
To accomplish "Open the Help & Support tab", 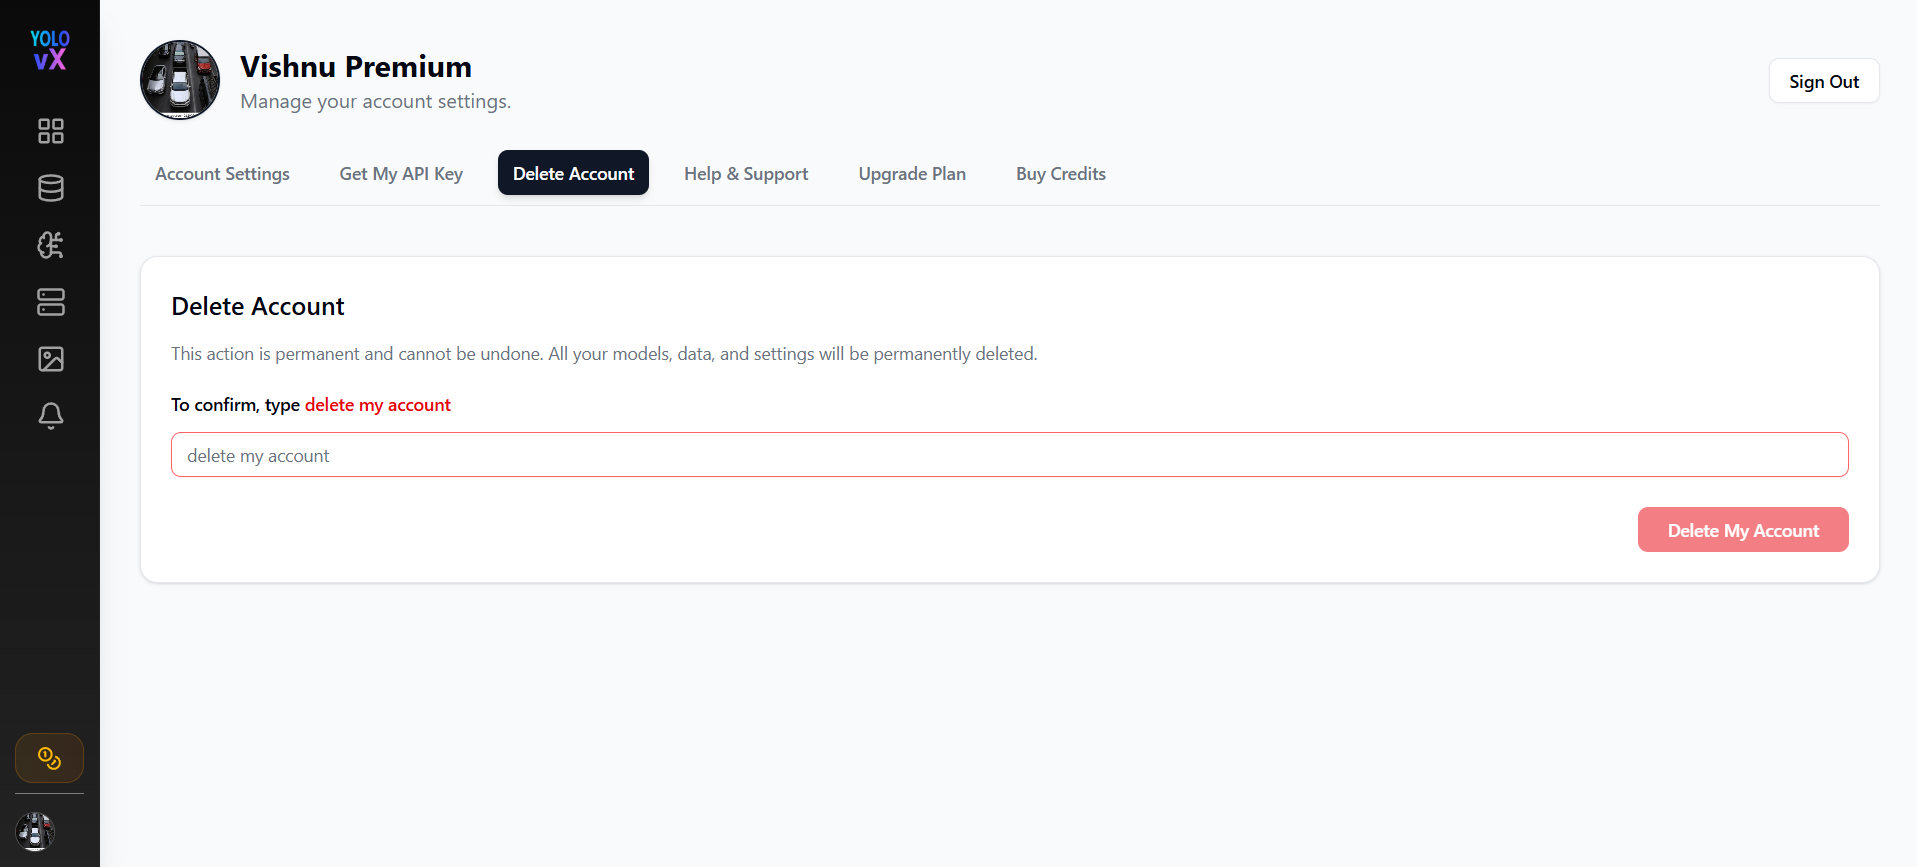I will tap(746, 173).
